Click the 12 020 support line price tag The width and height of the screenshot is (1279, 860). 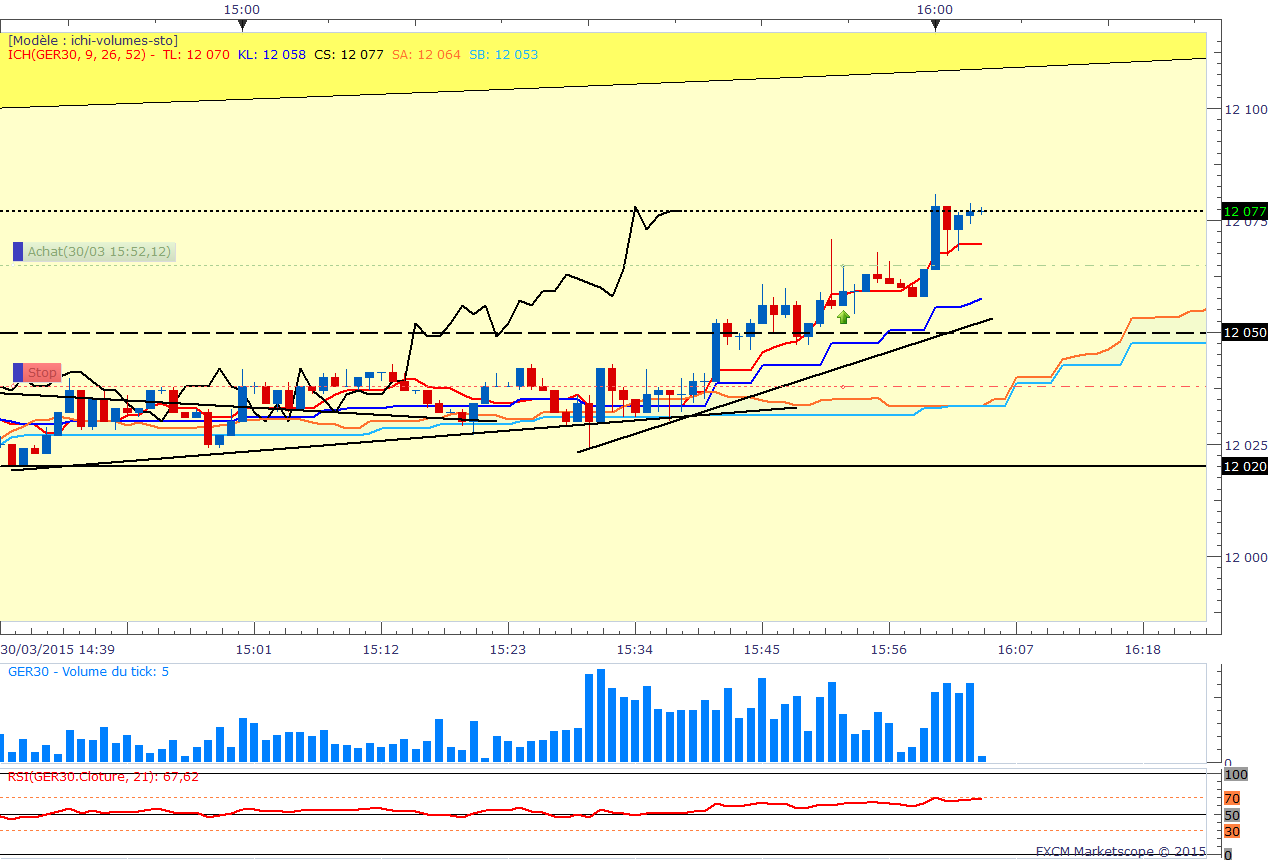point(1244,466)
